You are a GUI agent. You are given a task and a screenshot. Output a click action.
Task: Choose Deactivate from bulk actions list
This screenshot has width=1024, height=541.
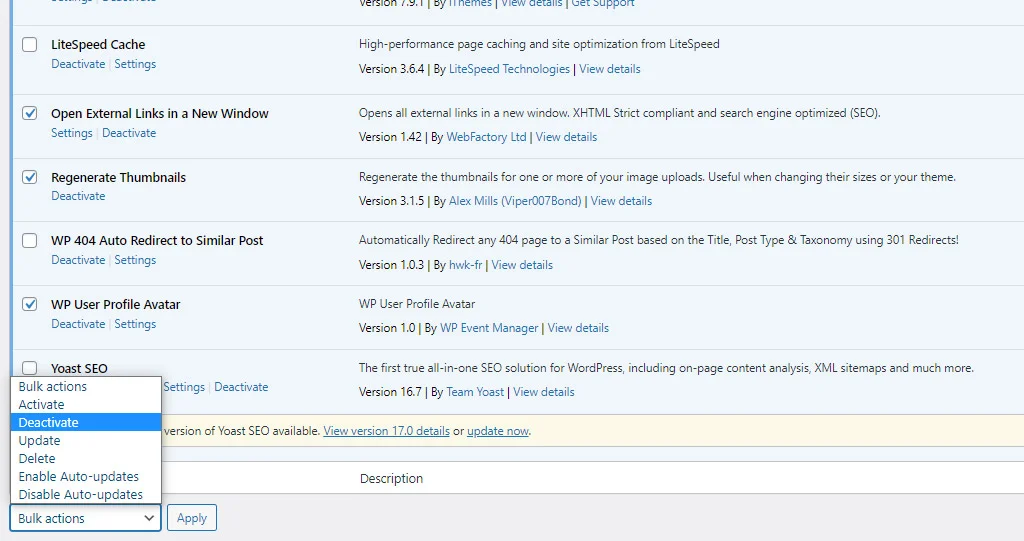pos(48,422)
